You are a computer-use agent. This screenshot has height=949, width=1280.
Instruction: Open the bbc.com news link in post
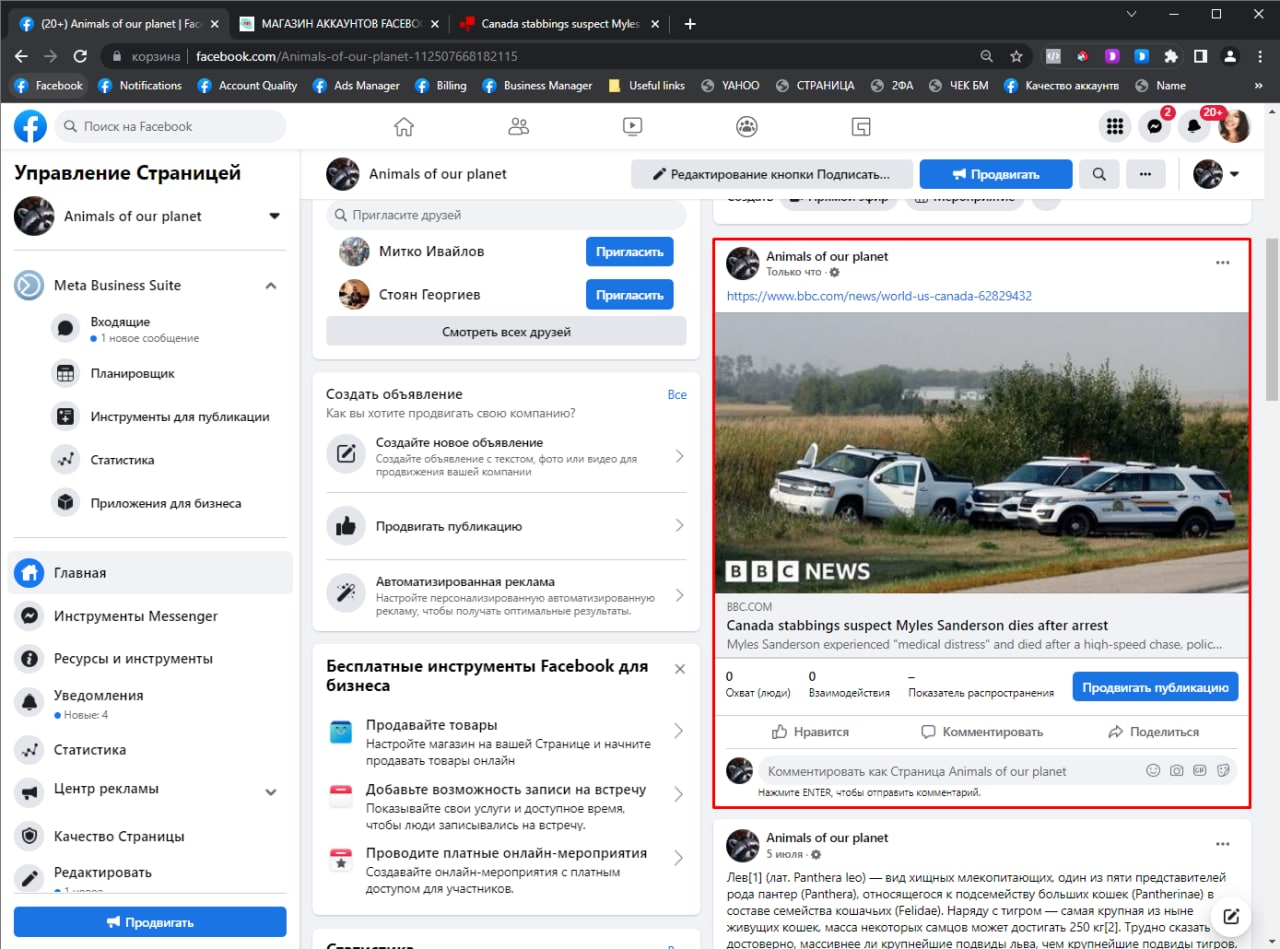[879, 296]
